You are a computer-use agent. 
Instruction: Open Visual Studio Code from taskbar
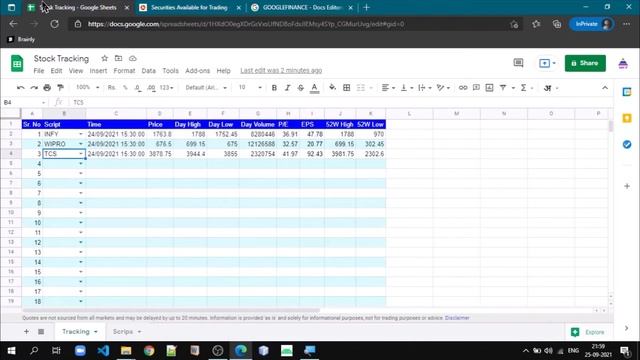(x=103, y=351)
